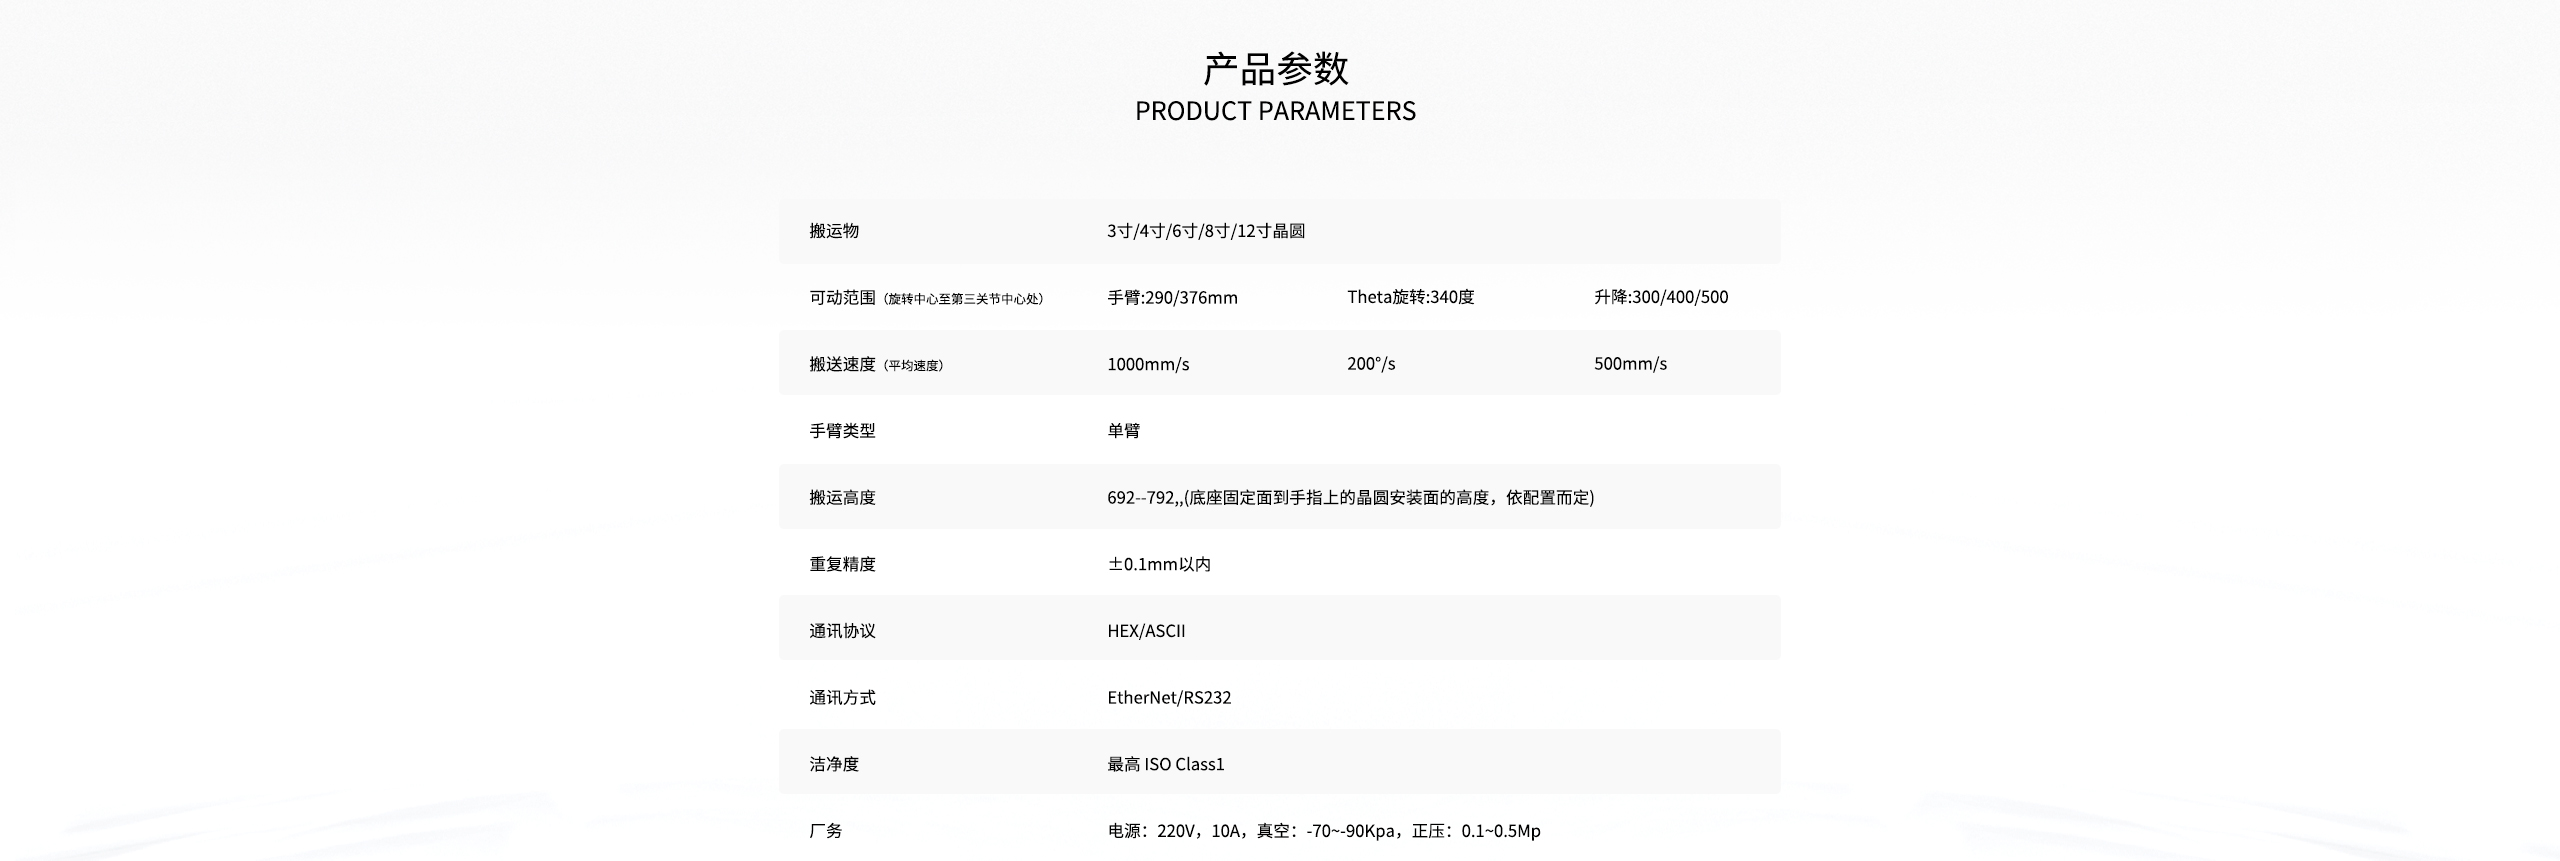Select the 单臂 arm type value
The width and height of the screenshot is (2560, 861).
[x=1123, y=431]
